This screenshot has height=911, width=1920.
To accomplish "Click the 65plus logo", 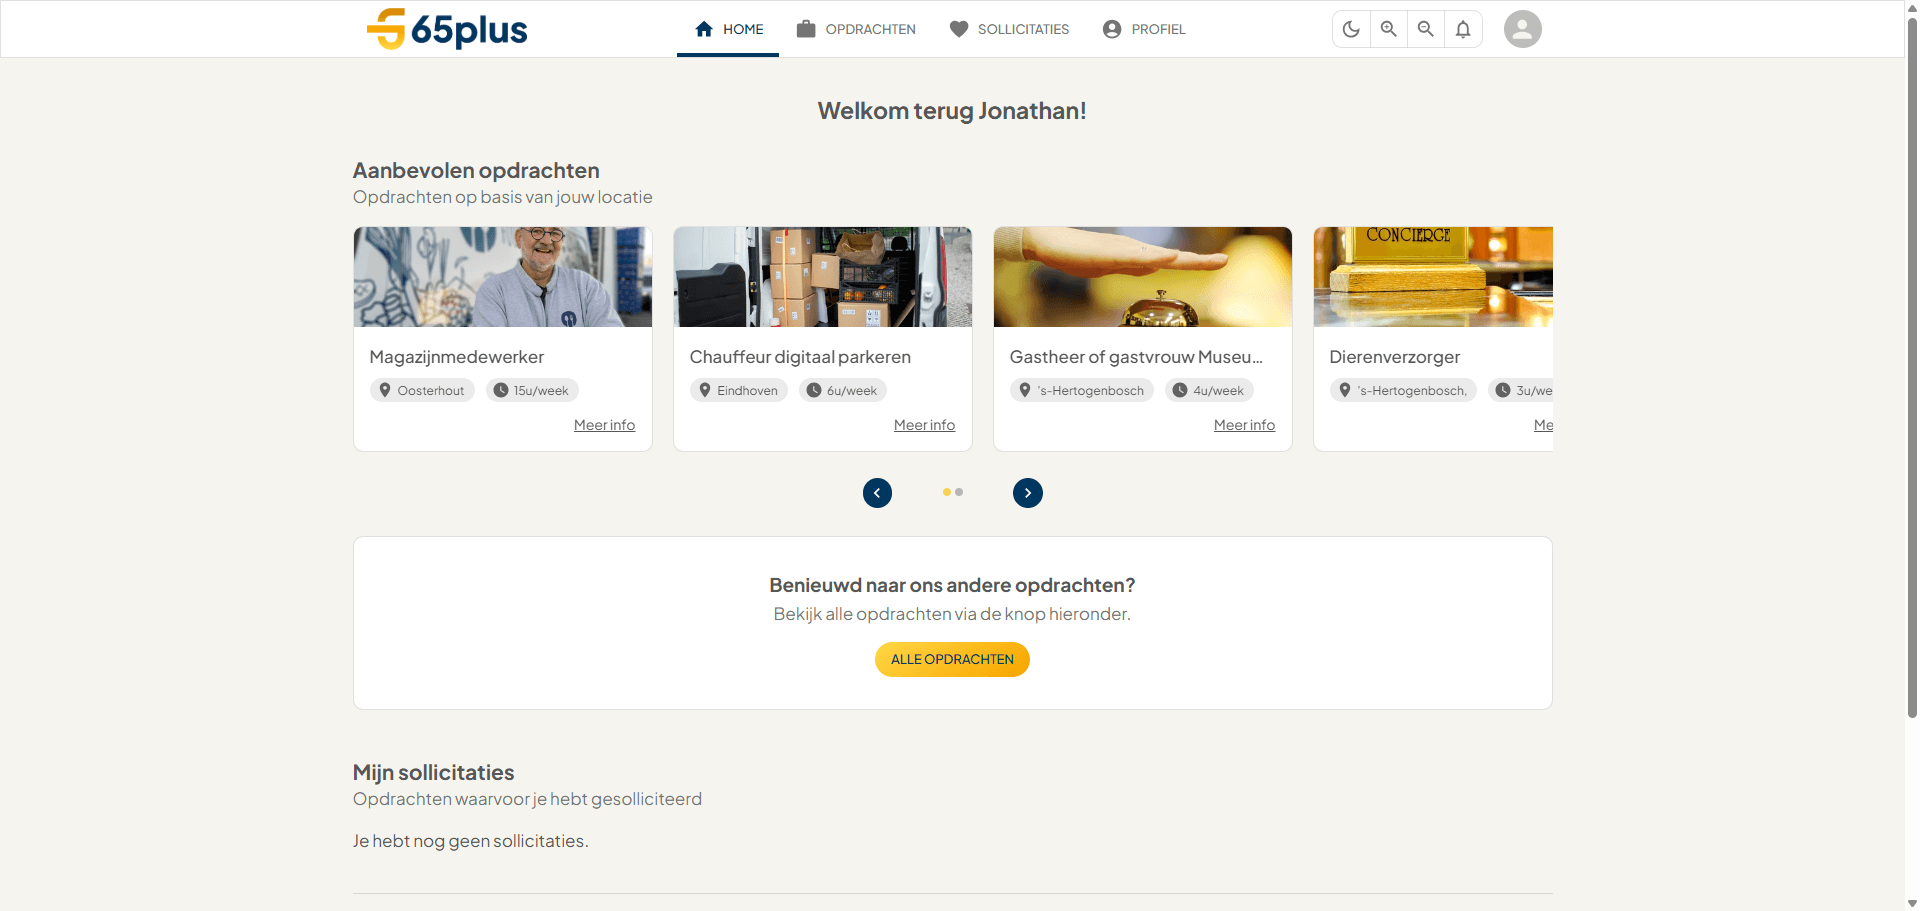I will [447, 29].
